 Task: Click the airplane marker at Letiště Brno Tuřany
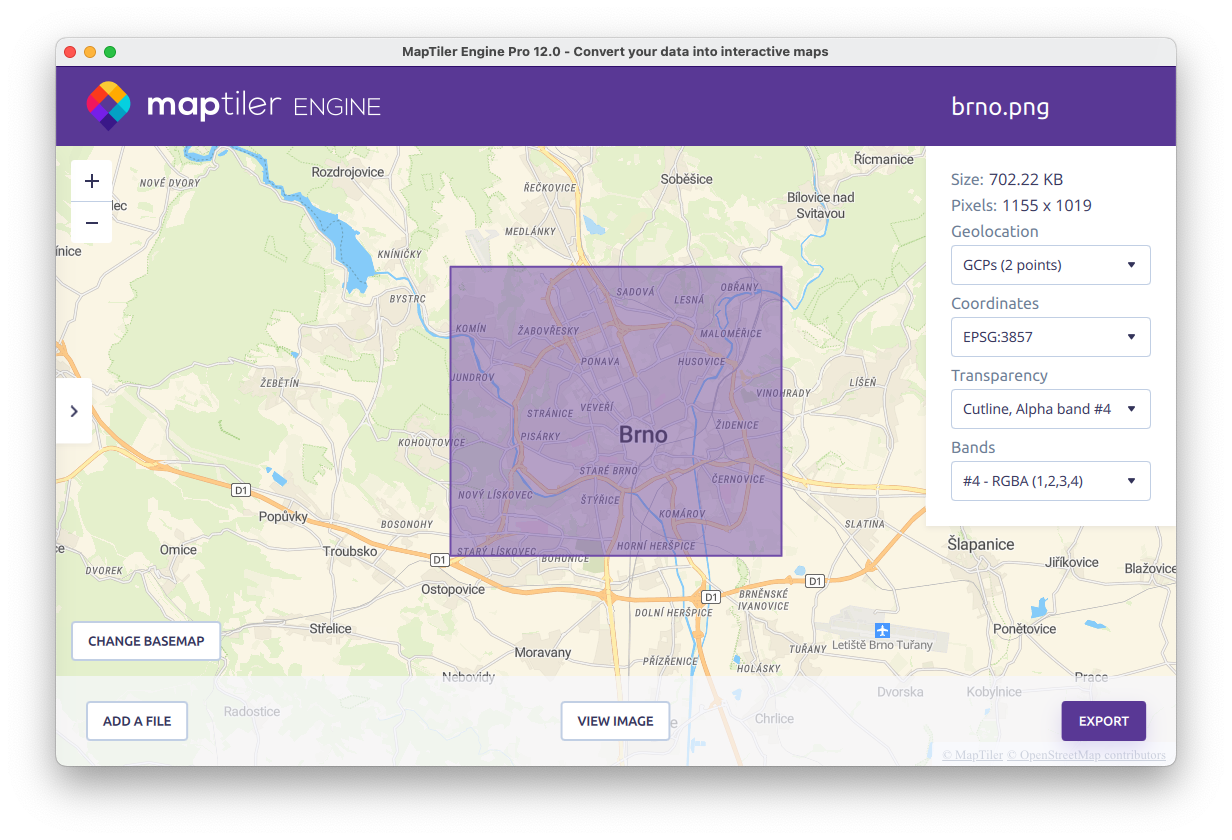click(881, 630)
